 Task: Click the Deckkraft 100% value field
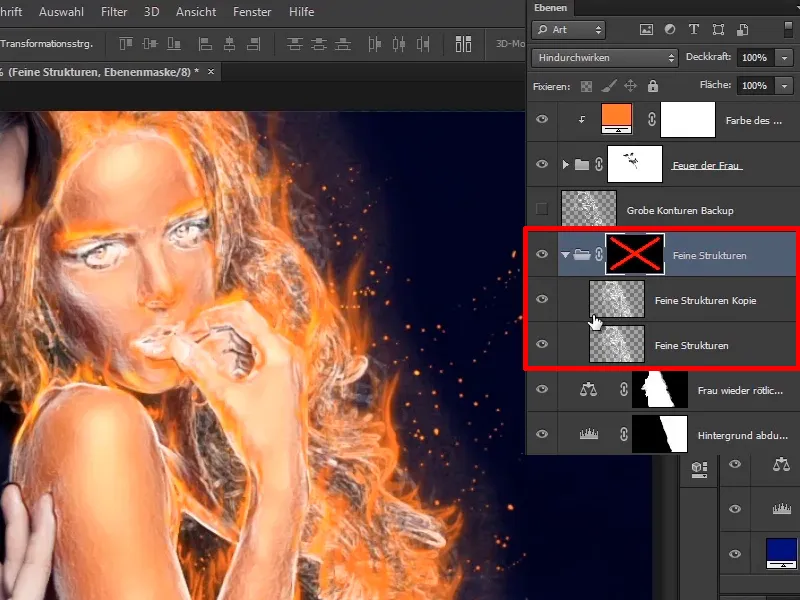coord(756,58)
